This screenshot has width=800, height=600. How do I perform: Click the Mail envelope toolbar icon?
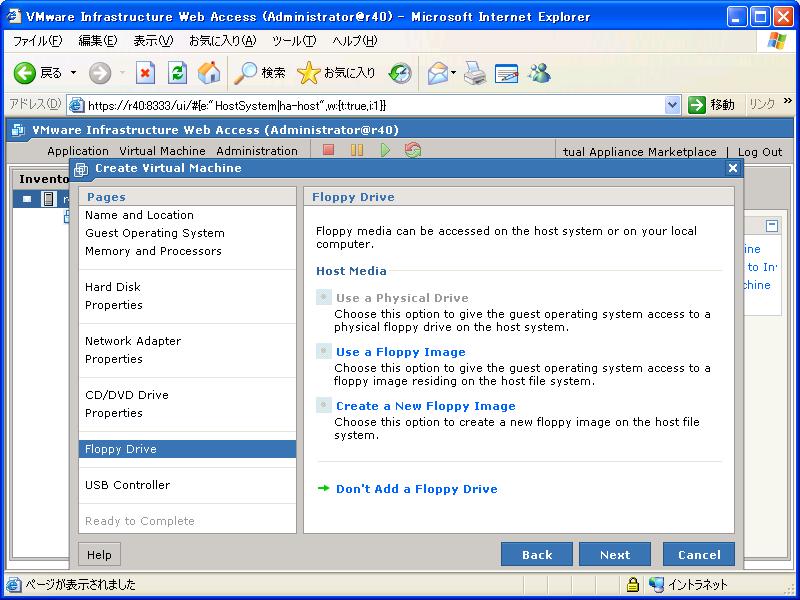[437, 73]
